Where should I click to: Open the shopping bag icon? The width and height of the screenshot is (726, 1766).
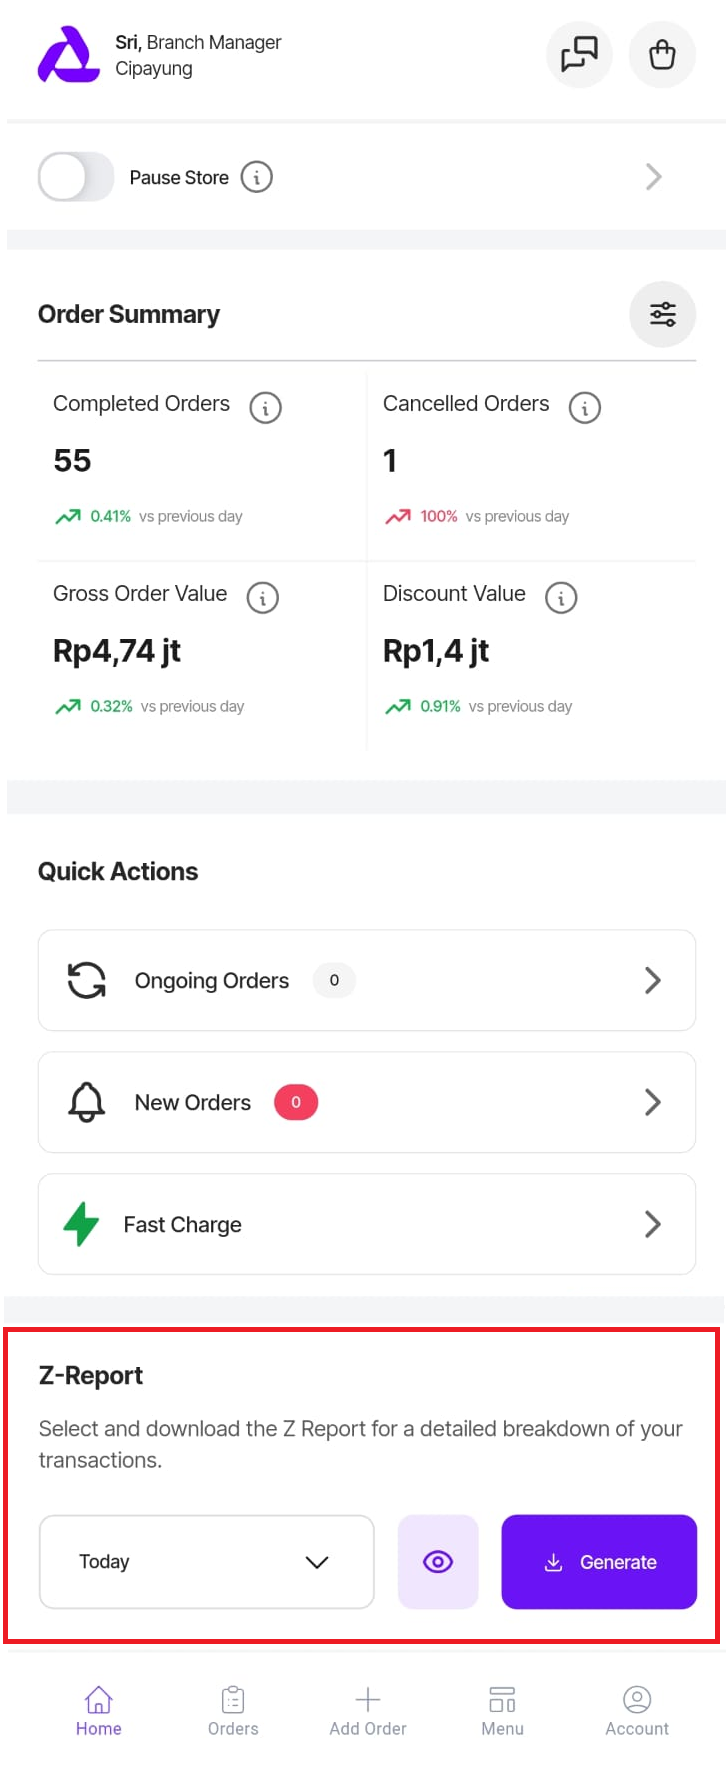click(x=662, y=55)
